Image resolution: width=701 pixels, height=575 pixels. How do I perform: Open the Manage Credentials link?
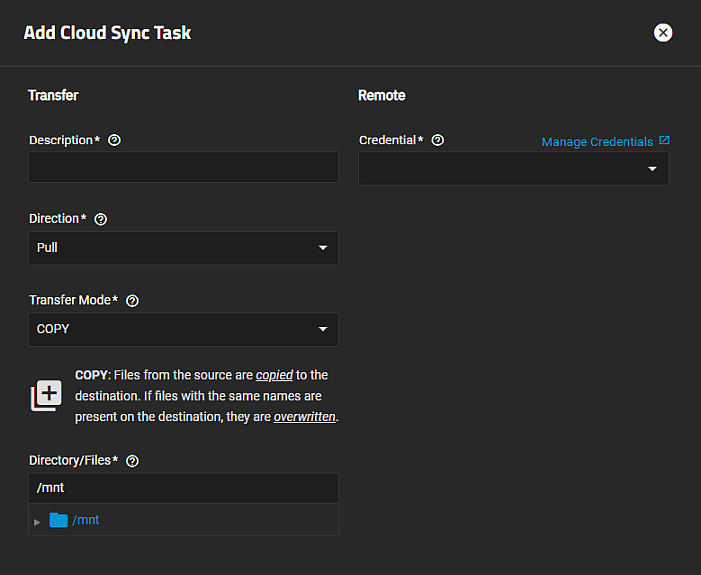(x=597, y=142)
